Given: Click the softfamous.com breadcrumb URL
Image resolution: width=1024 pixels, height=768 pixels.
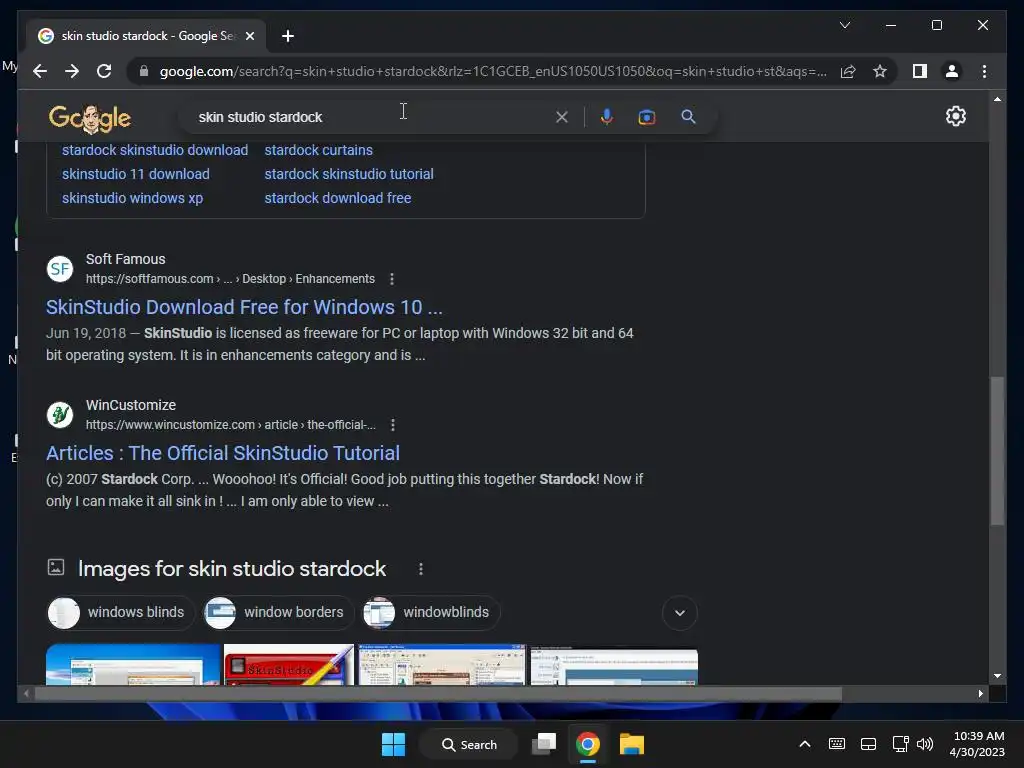Looking at the screenshot, I should (230, 279).
